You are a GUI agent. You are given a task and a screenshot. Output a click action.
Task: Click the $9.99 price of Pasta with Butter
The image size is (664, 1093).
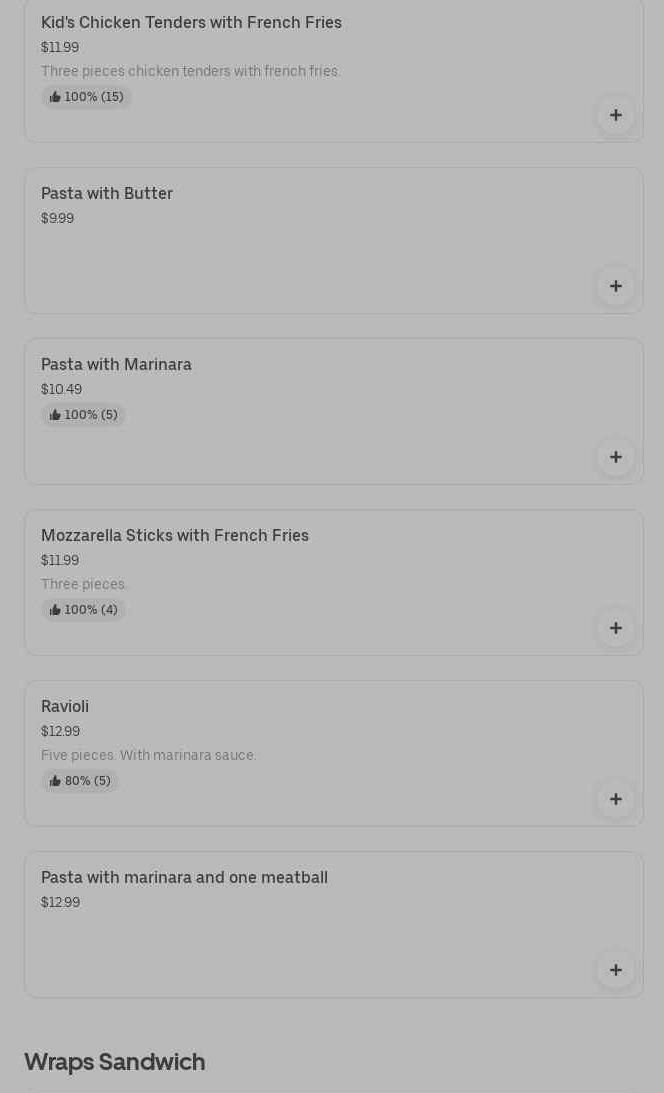[57, 218]
